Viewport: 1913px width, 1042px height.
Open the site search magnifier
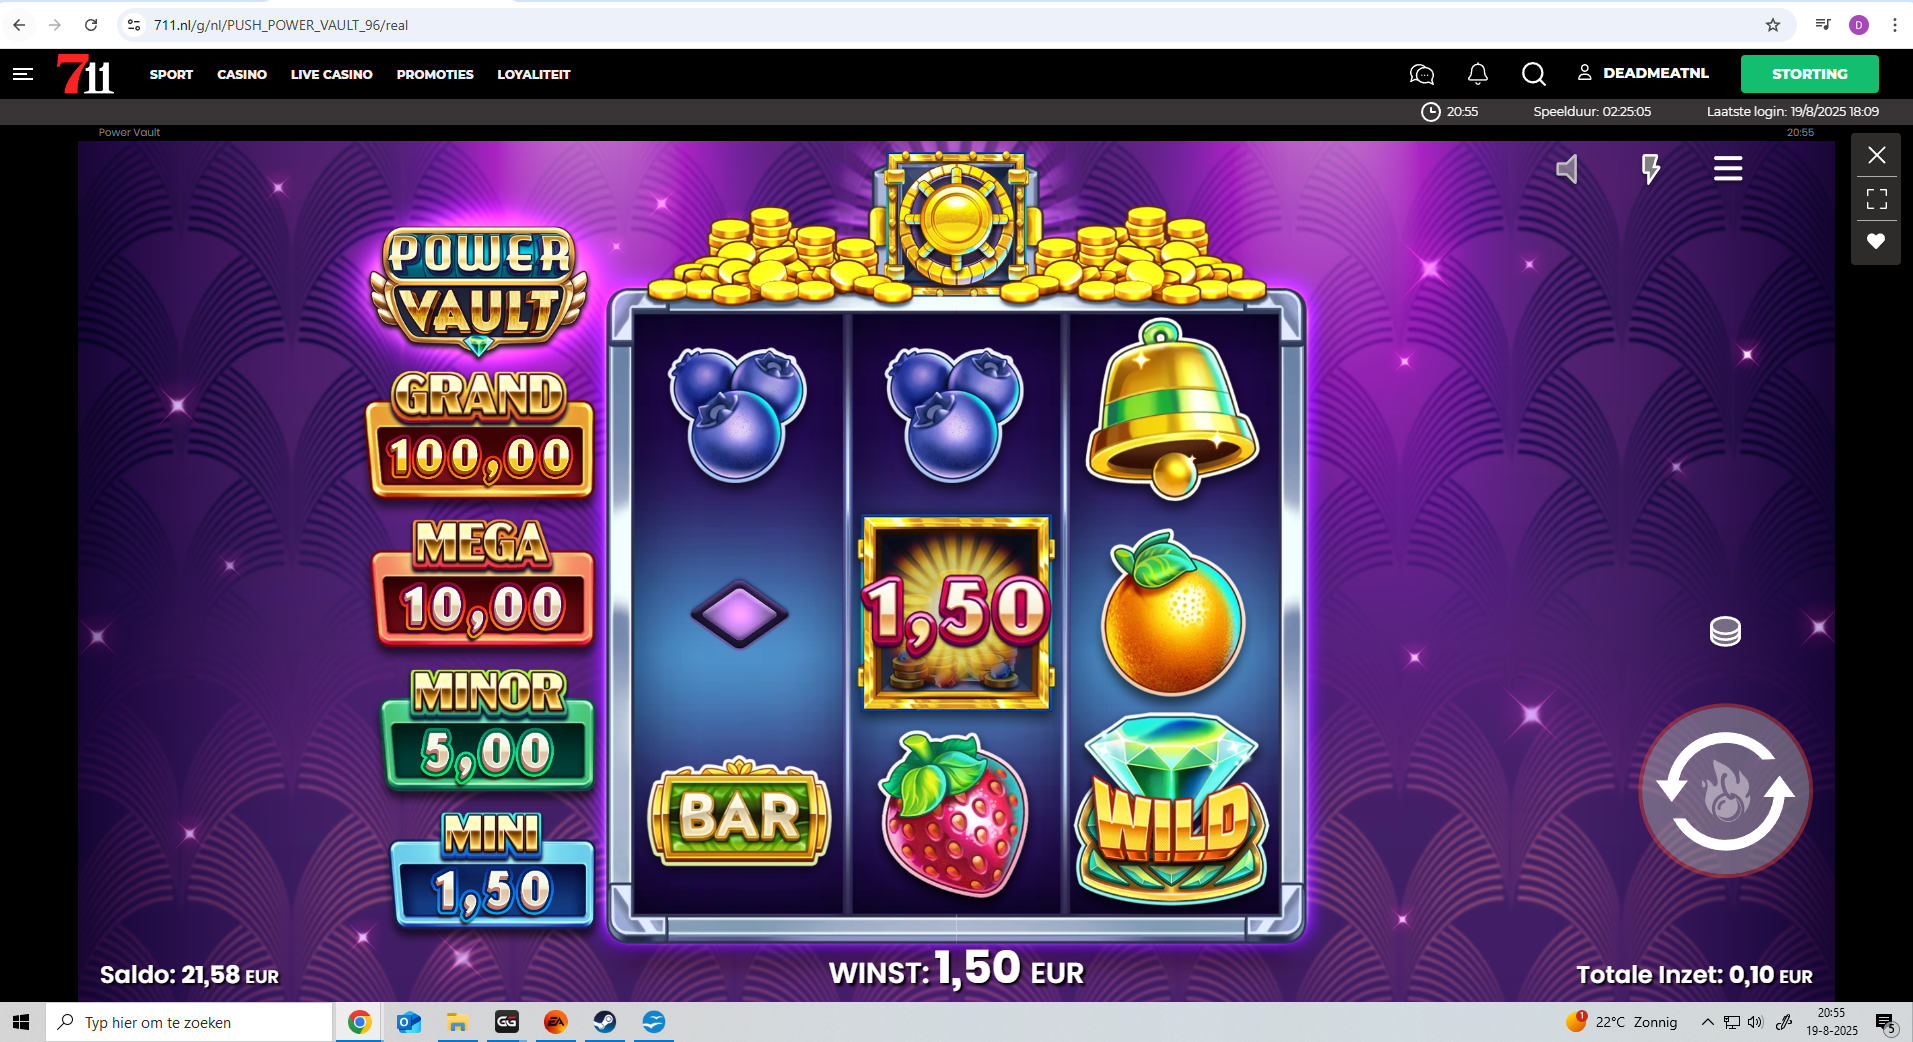(1533, 74)
